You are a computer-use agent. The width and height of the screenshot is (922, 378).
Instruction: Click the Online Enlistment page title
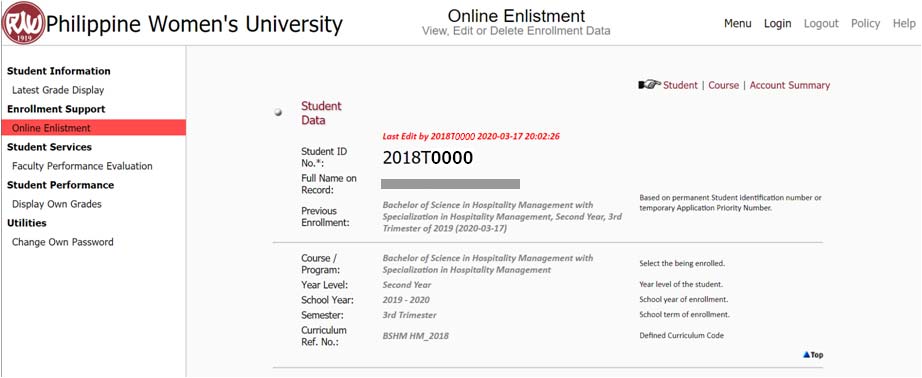tap(516, 15)
